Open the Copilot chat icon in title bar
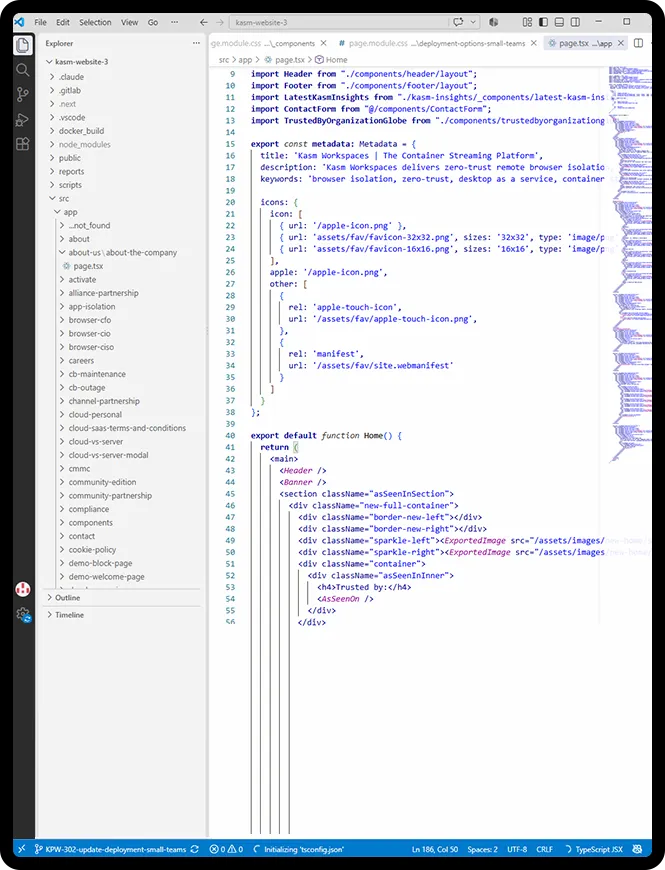Screen dimensions: 665x870 [x=458, y=22]
